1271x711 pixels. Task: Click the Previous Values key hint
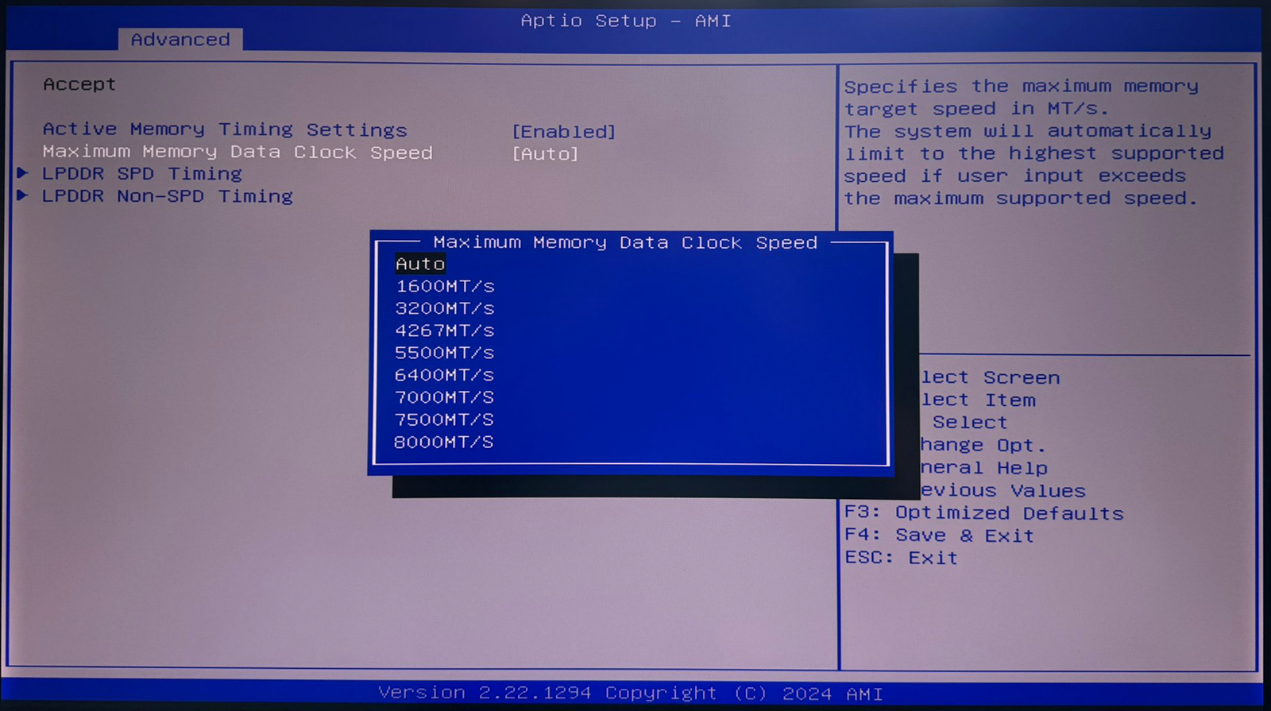[1002, 490]
